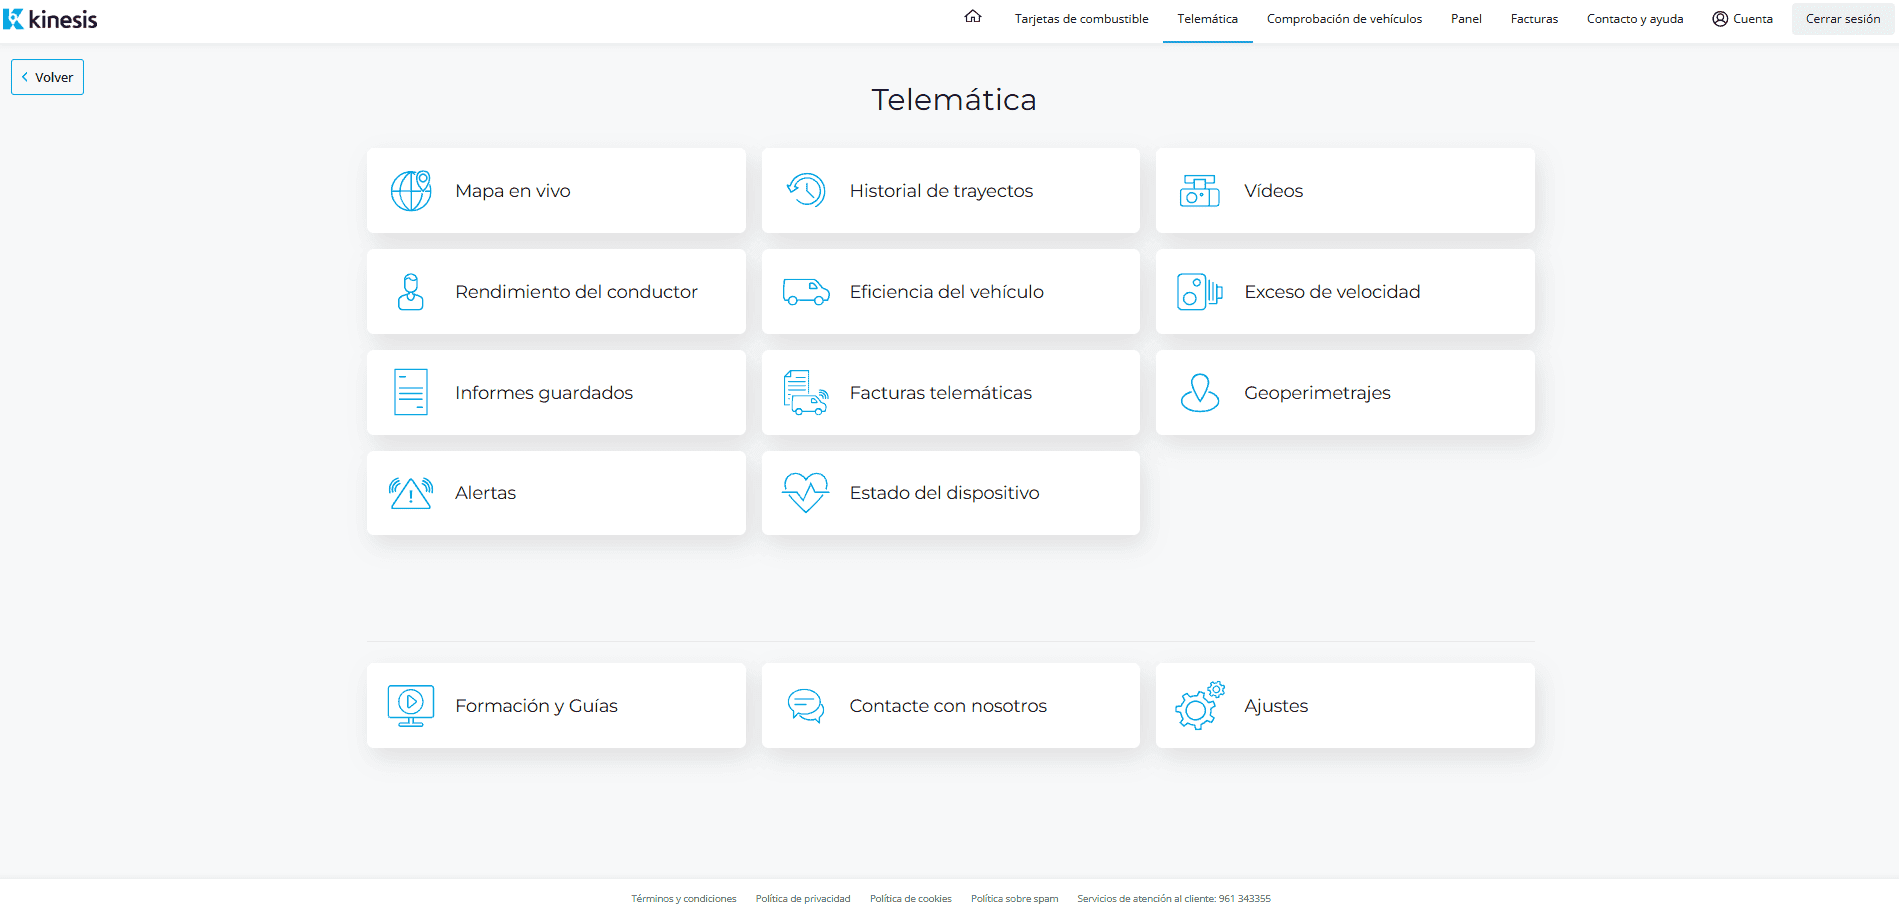Screen dimensions: 1899x915
Task: Open the Mapa en vivo globe icon
Action: point(411,191)
